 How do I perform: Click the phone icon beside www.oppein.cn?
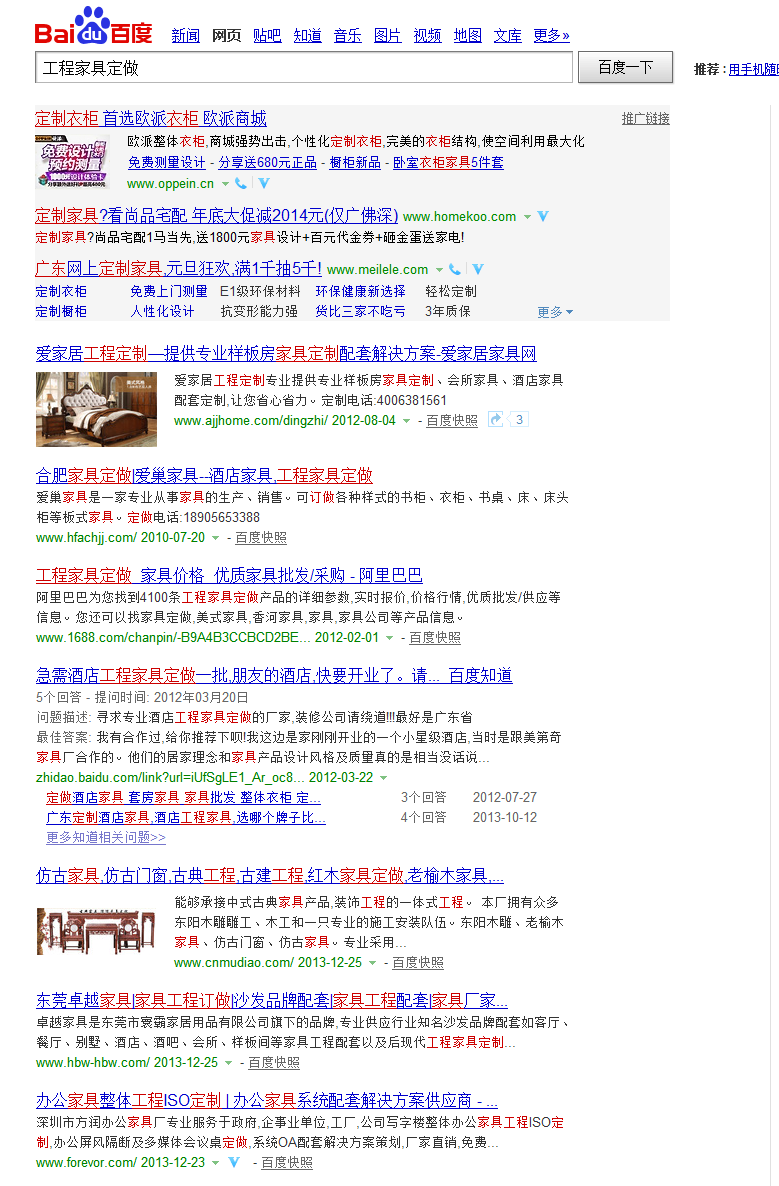242,184
